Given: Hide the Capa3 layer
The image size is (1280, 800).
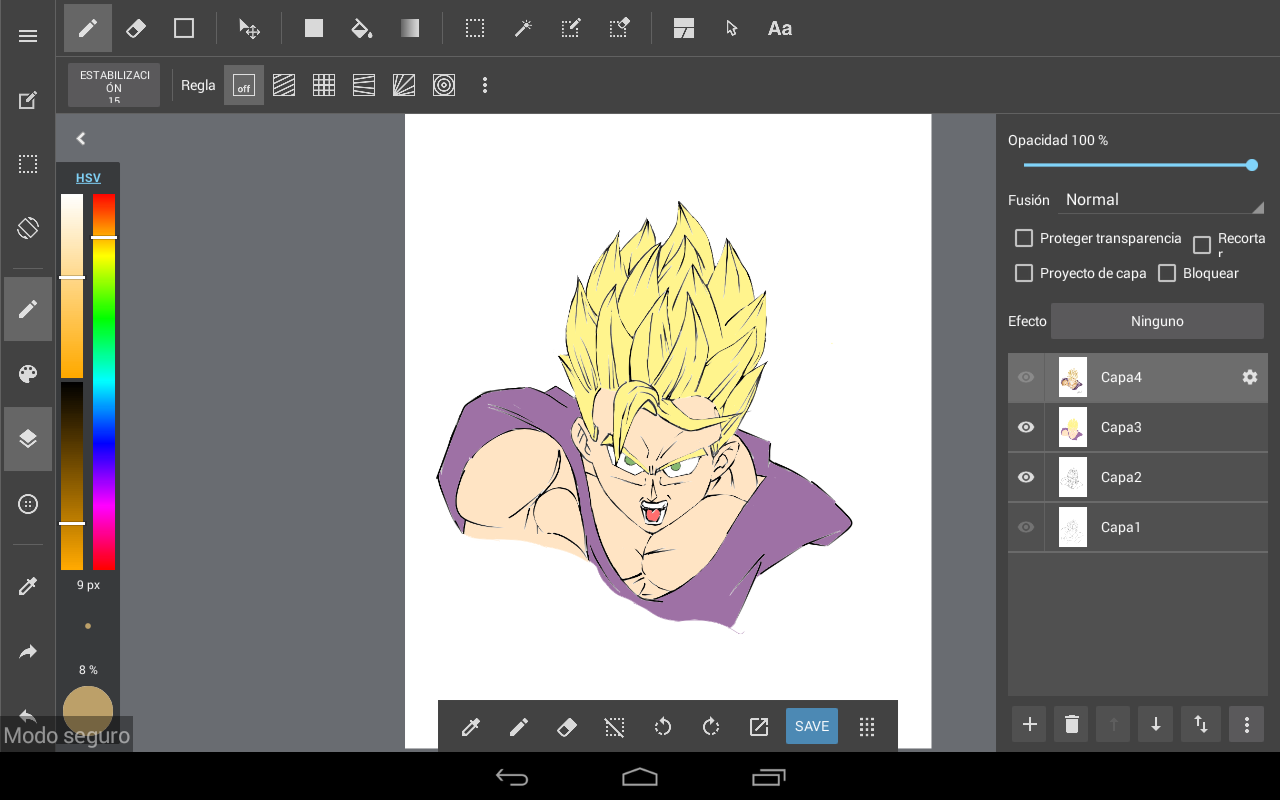Looking at the screenshot, I should click(x=1026, y=427).
